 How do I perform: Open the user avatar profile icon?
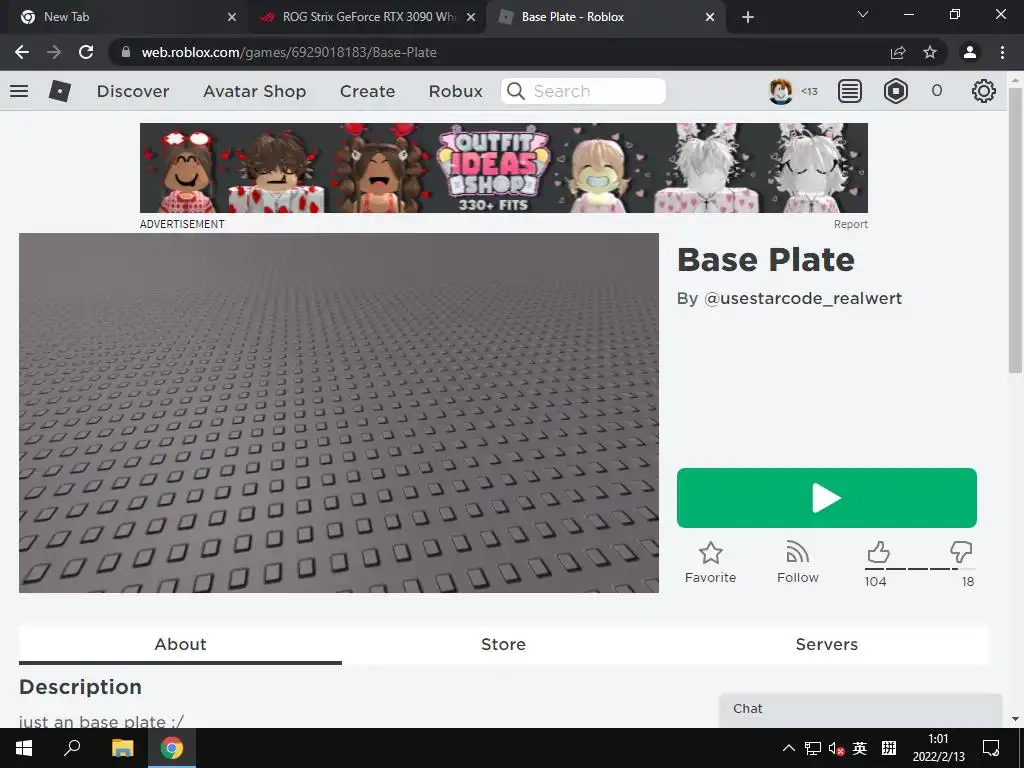pos(780,91)
